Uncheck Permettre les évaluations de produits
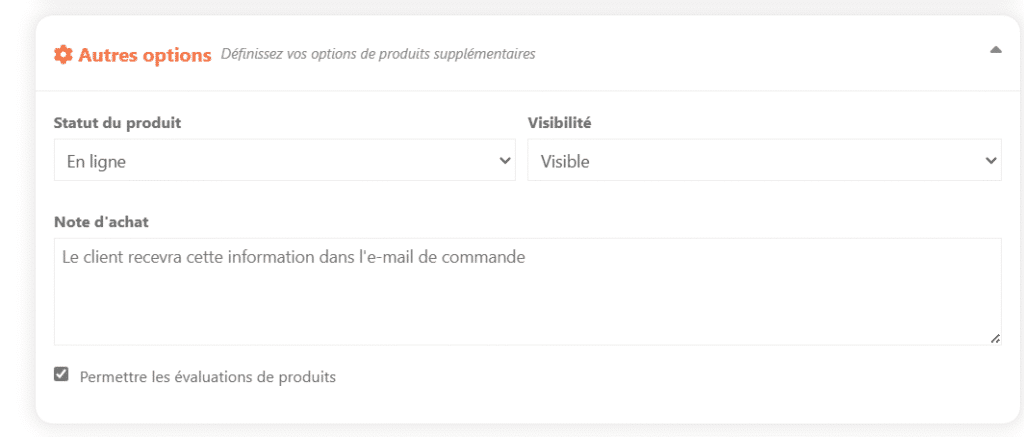Viewport: 1024px width, 437px height. coord(61,374)
